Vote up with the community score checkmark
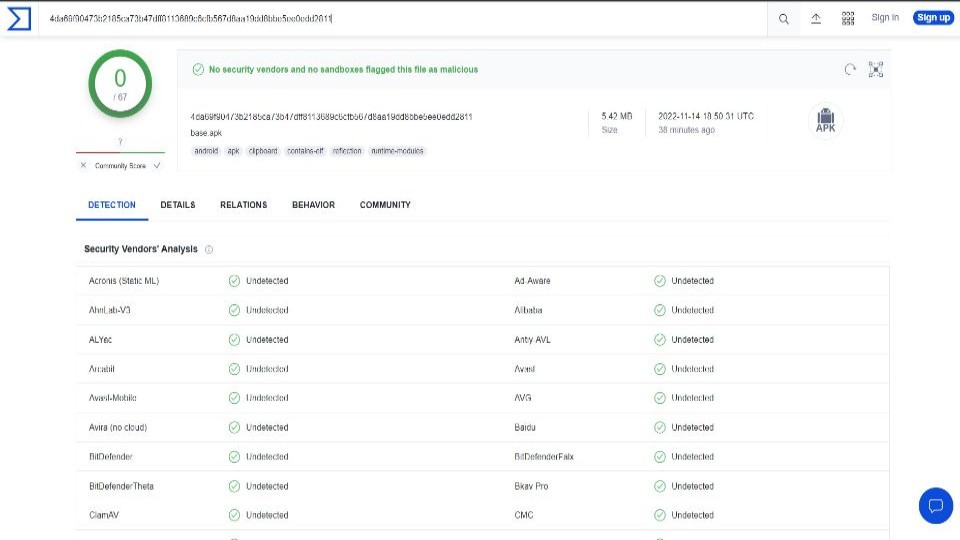Viewport: 960px width, 540px height. pyautogui.click(x=157, y=165)
